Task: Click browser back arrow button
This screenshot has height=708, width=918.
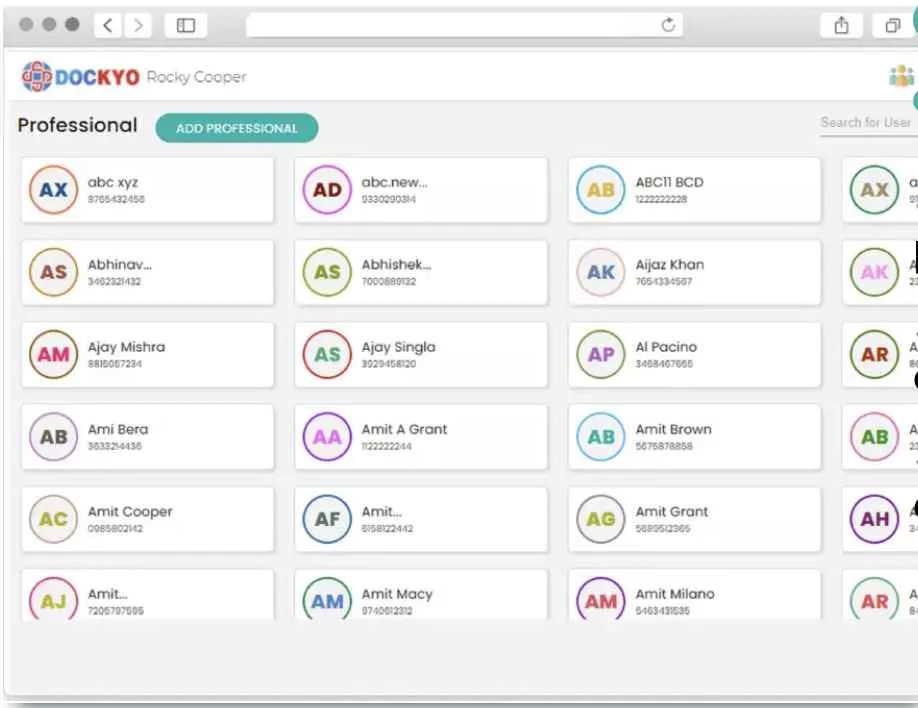Action: [x=108, y=26]
